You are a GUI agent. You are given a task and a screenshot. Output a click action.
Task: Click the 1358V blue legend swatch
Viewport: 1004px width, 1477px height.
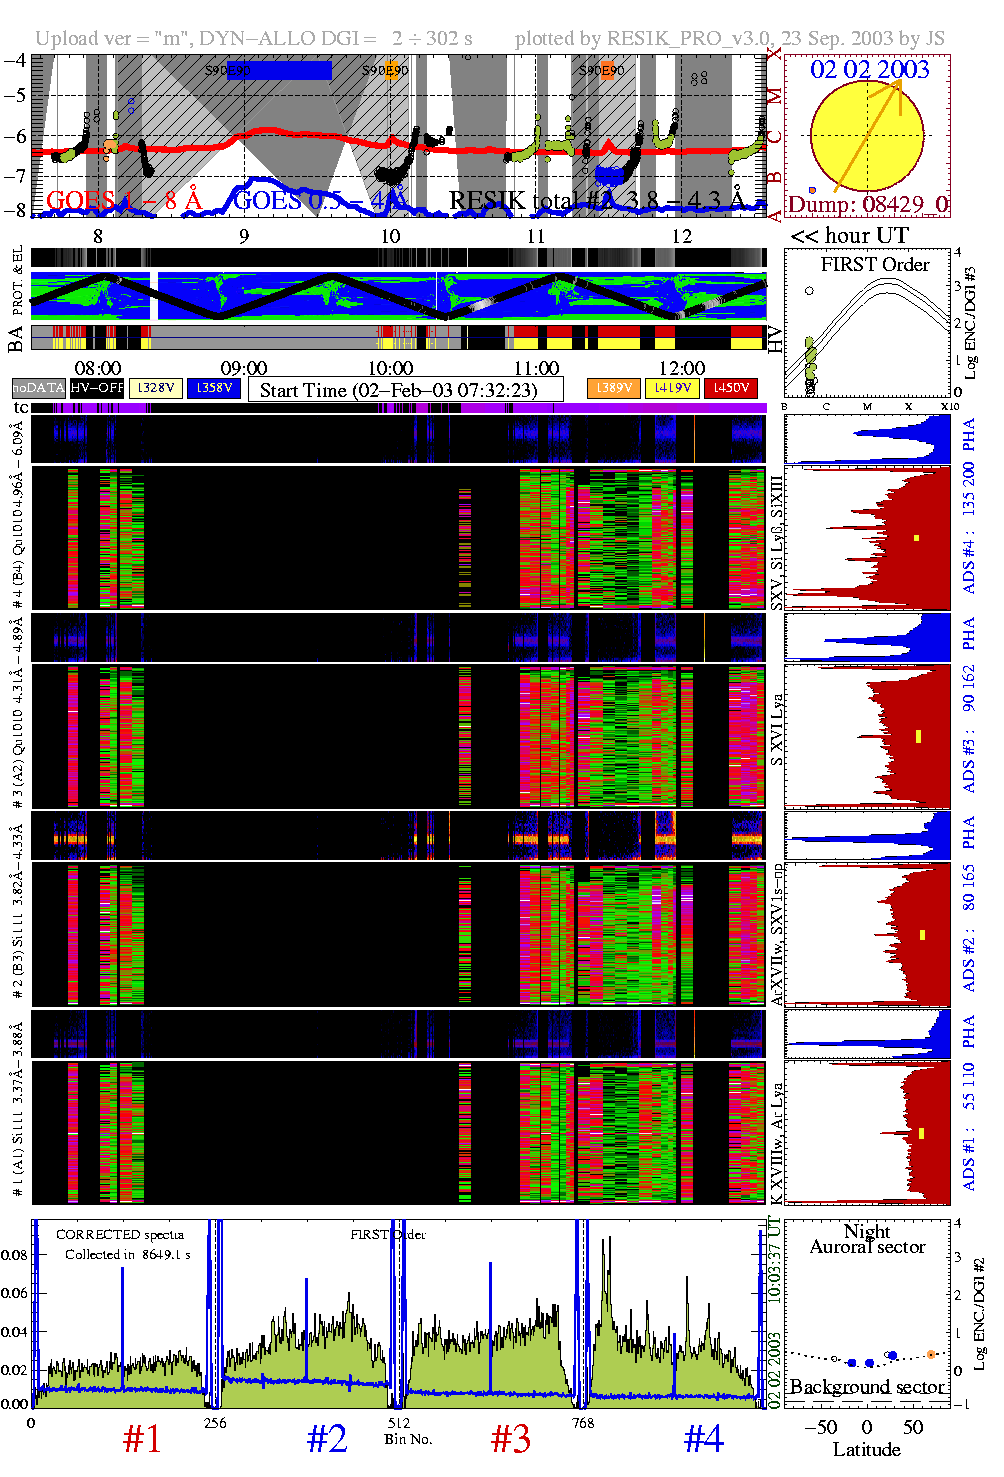tap(214, 388)
